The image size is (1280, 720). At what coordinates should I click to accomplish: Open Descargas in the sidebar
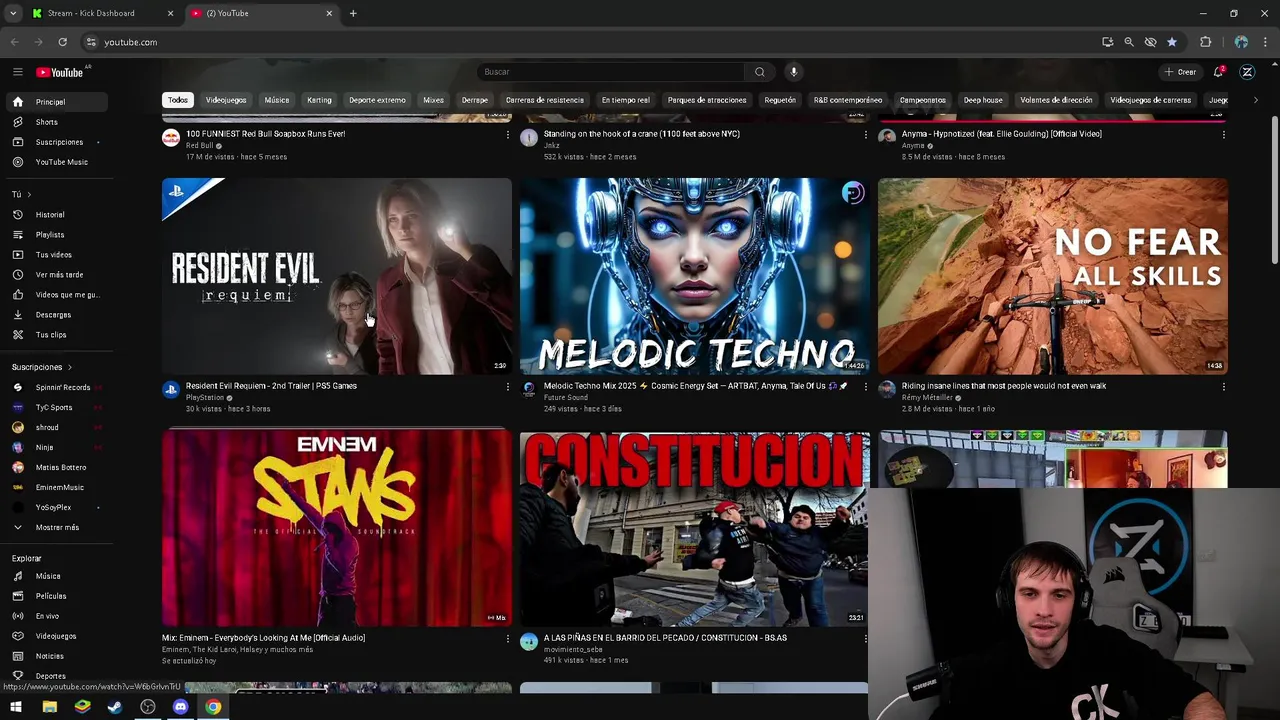click(x=56, y=315)
